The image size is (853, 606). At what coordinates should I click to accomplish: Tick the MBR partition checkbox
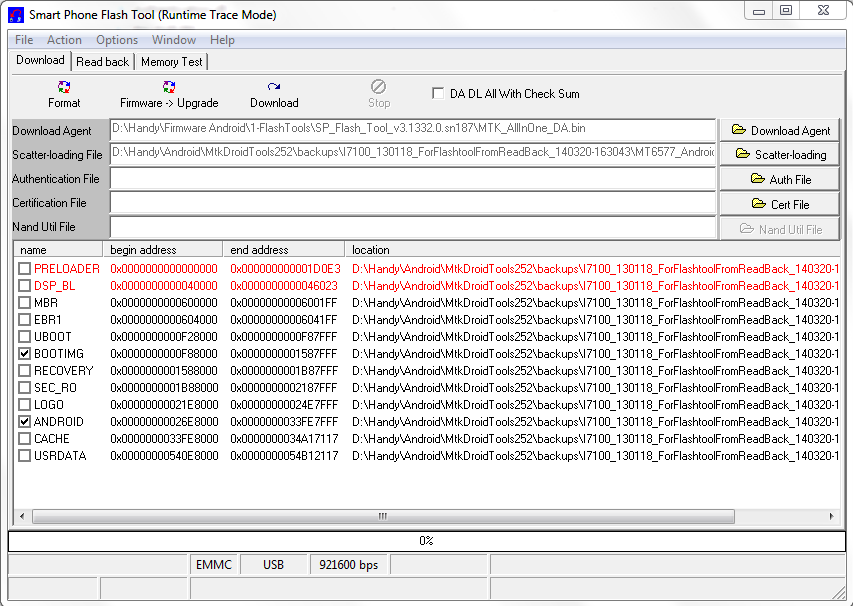(24, 302)
